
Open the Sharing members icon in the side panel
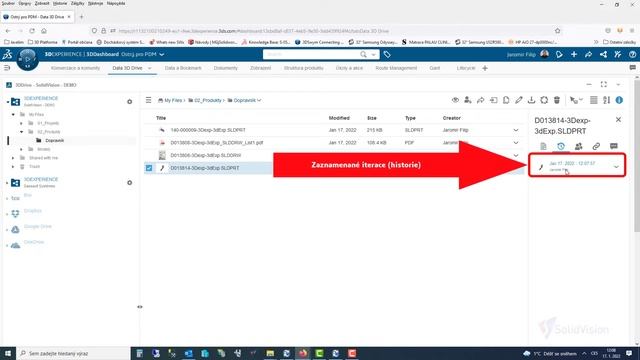pos(578,146)
